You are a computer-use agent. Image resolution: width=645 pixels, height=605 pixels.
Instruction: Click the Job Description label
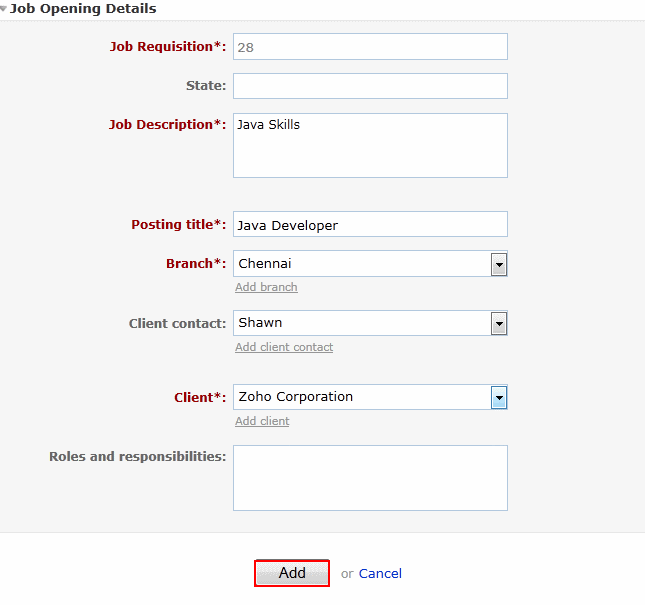[167, 125]
